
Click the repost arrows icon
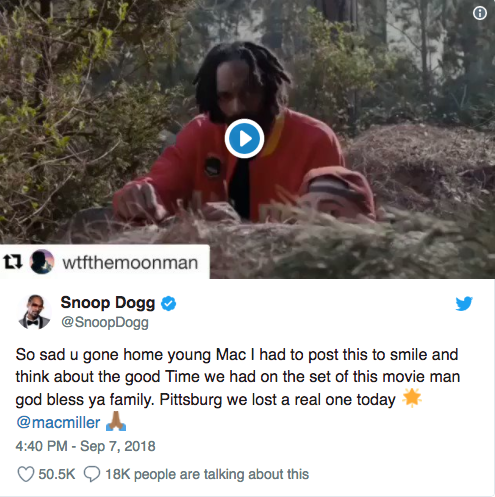click(13, 262)
